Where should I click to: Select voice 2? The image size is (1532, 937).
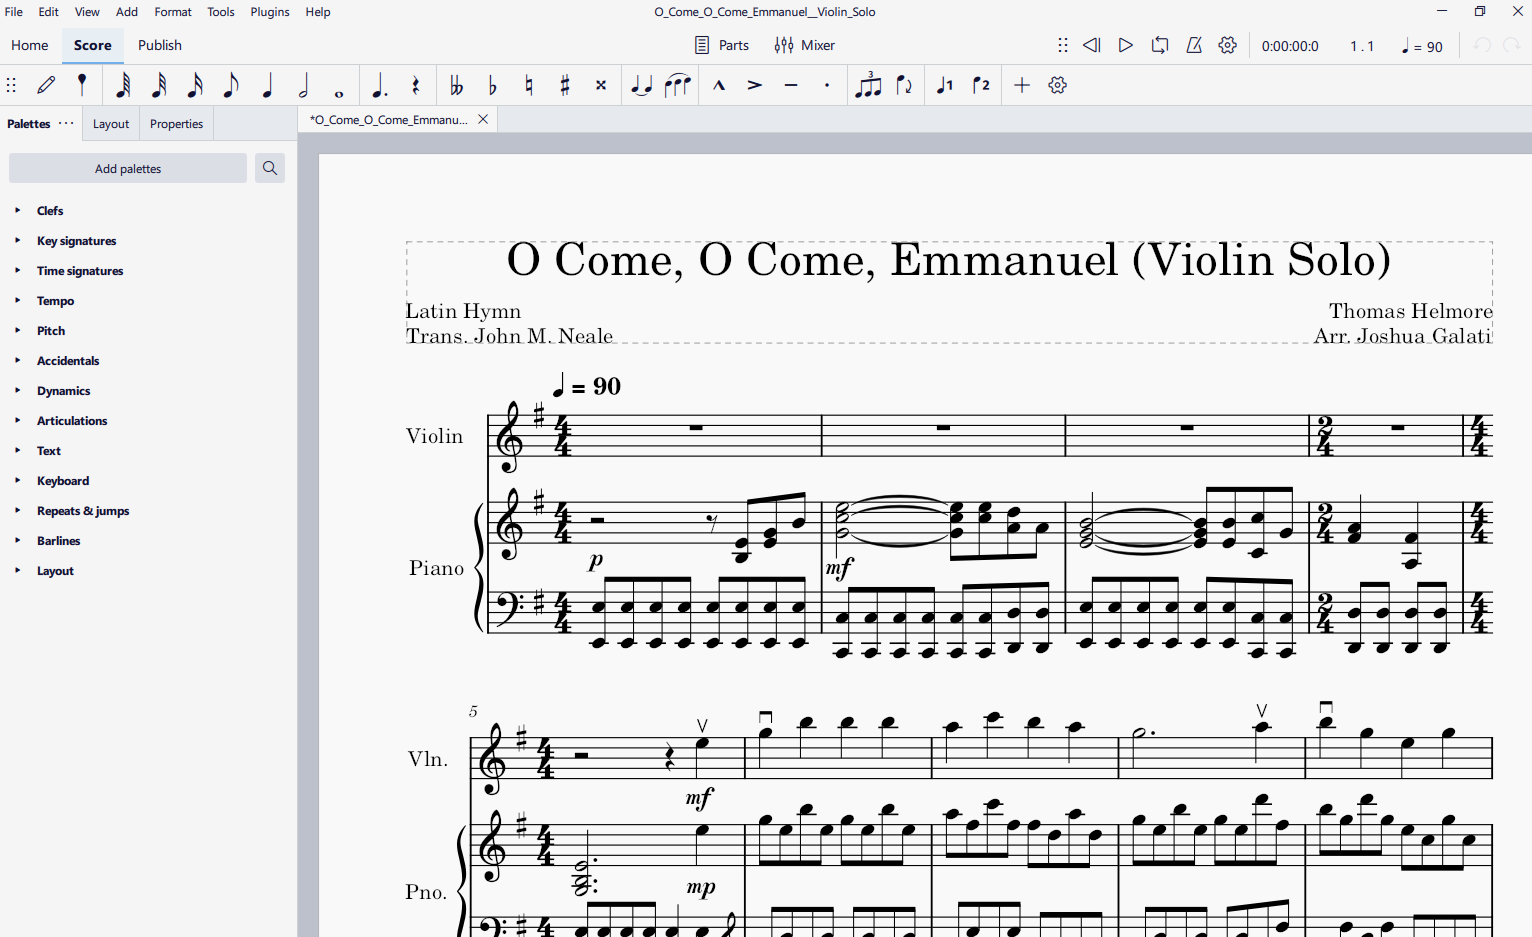pyautogui.click(x=981, y=85)
